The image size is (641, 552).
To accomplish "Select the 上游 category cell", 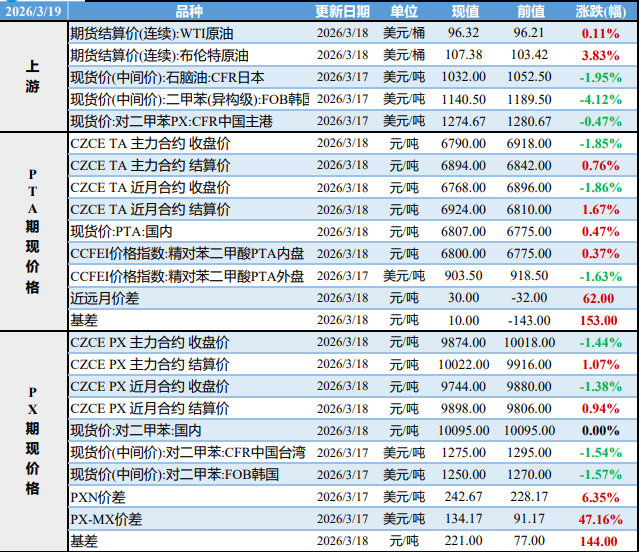I will click(34, 76).
